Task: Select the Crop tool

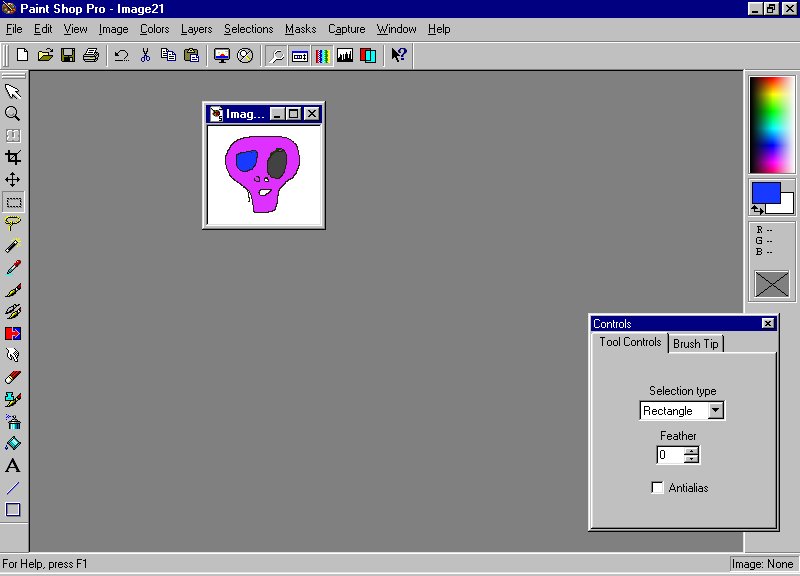Action: 13,158
